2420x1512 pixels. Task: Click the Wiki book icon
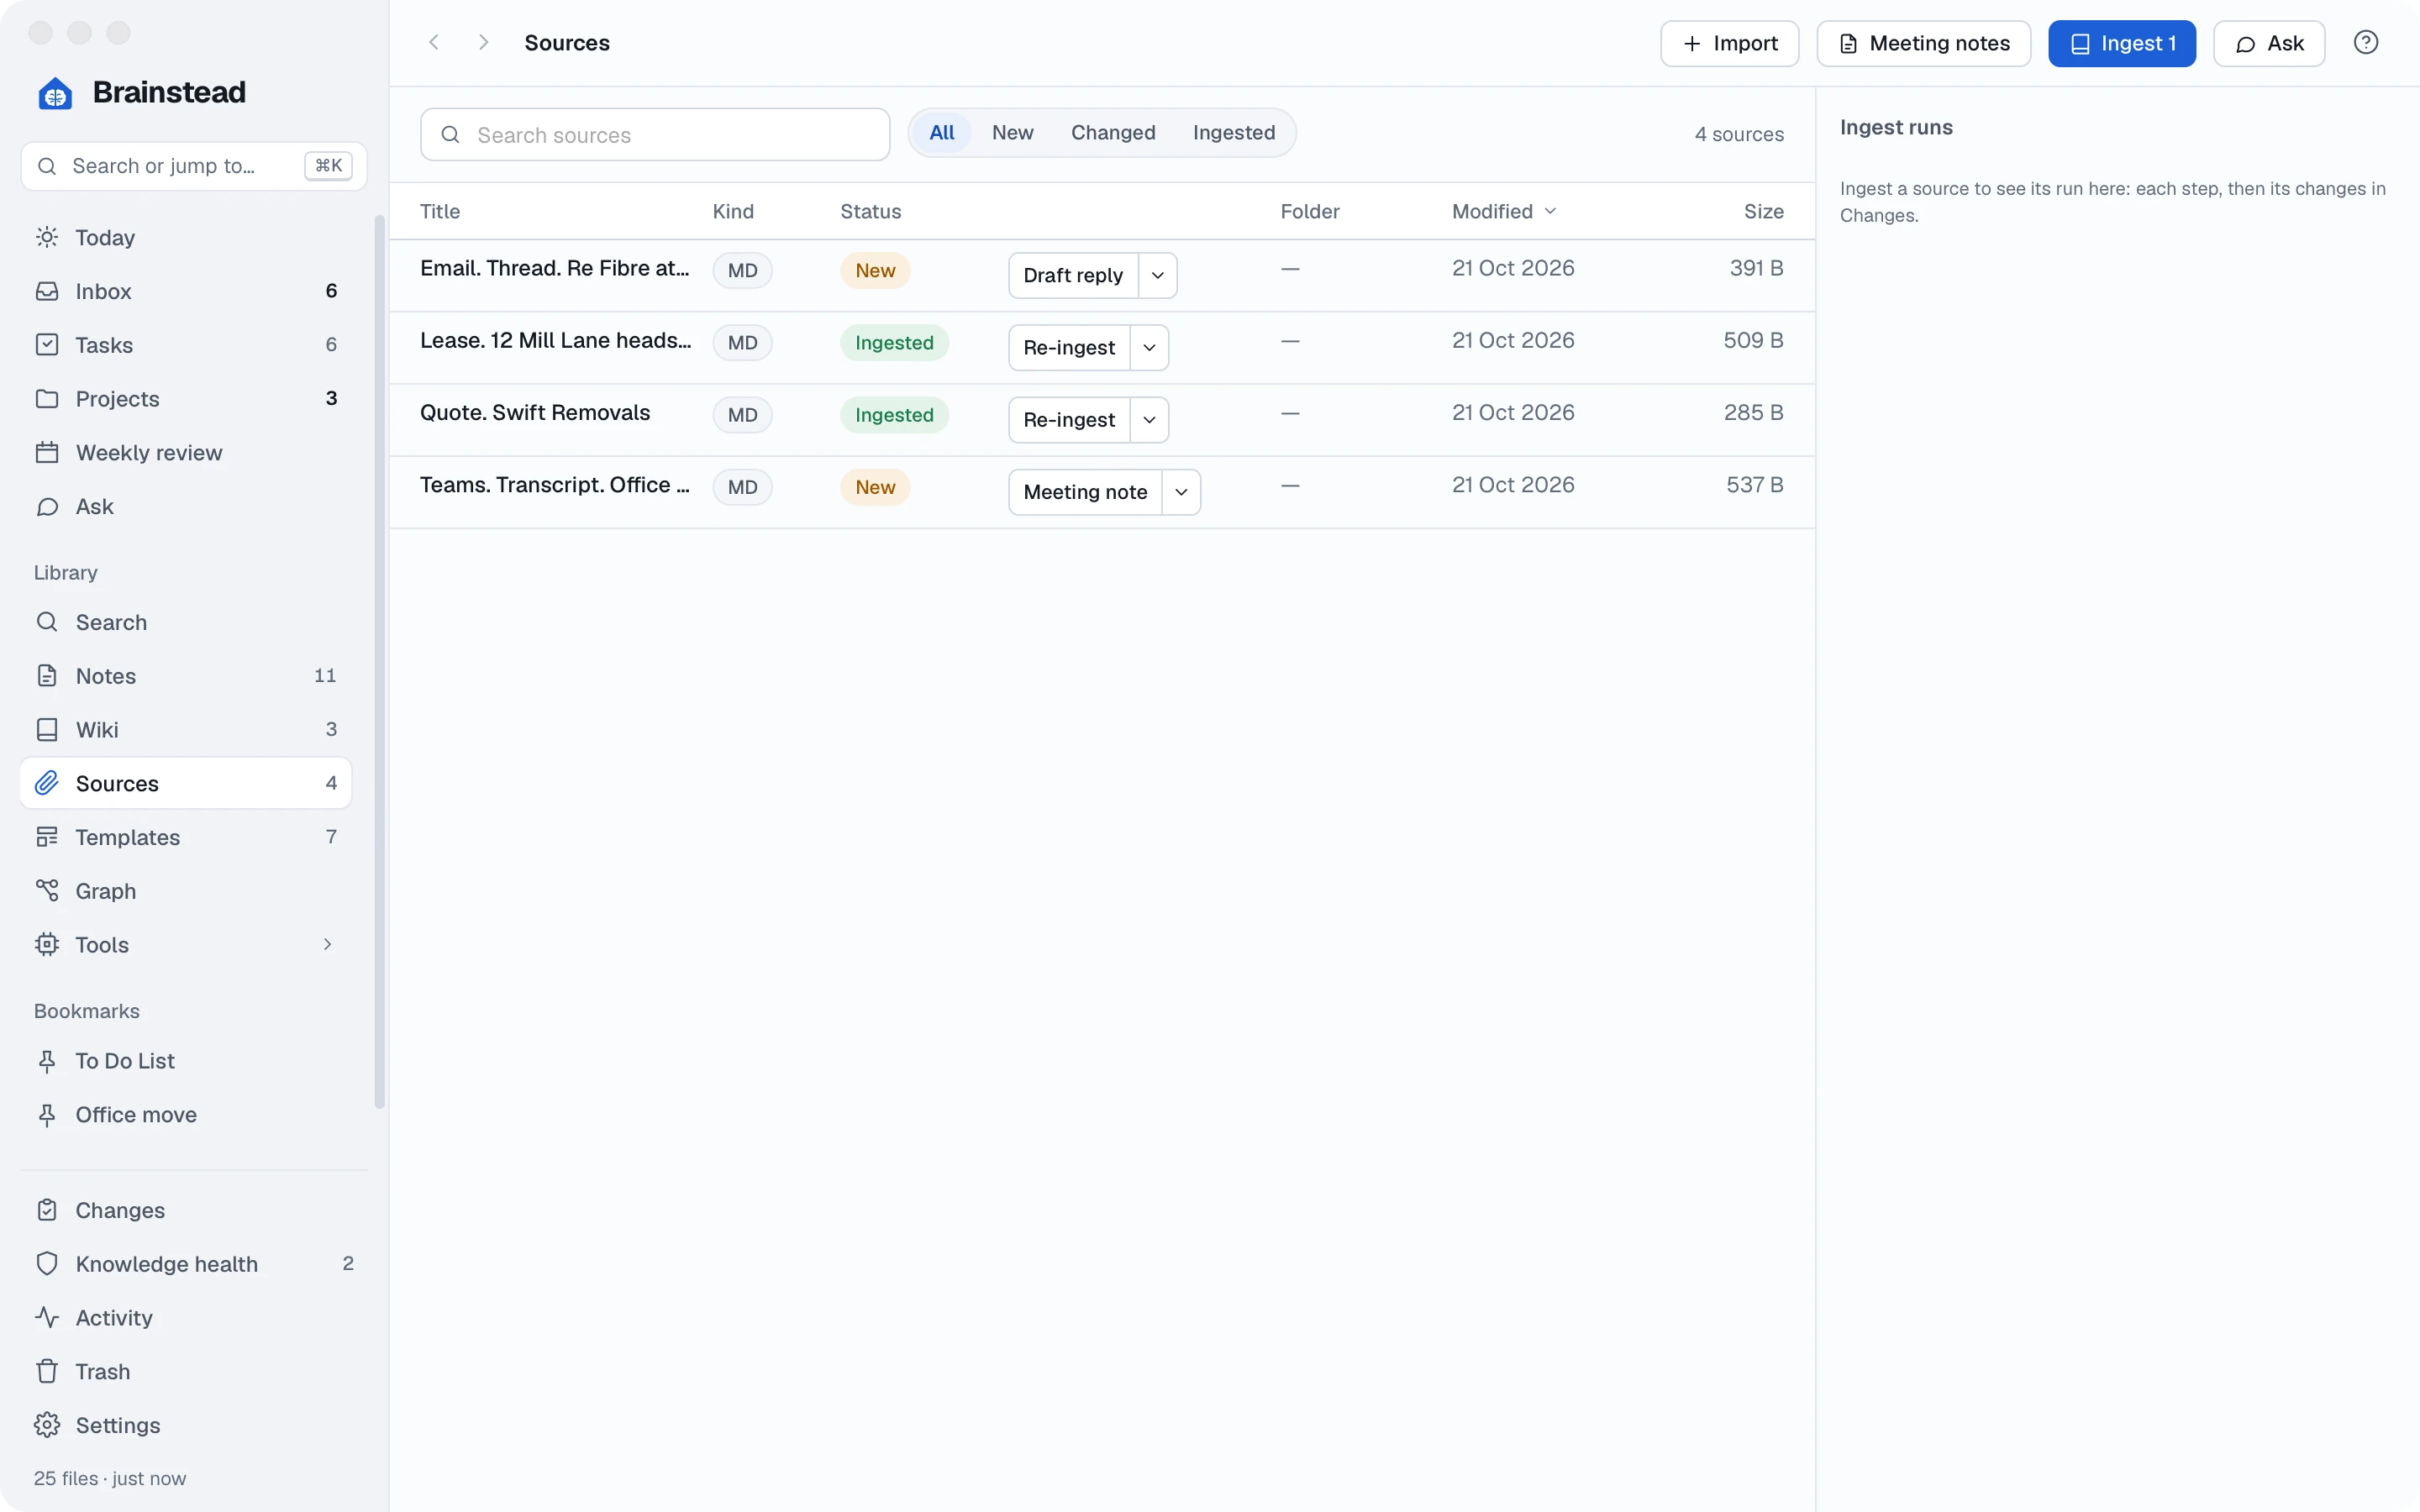click(x=47, y=730)
